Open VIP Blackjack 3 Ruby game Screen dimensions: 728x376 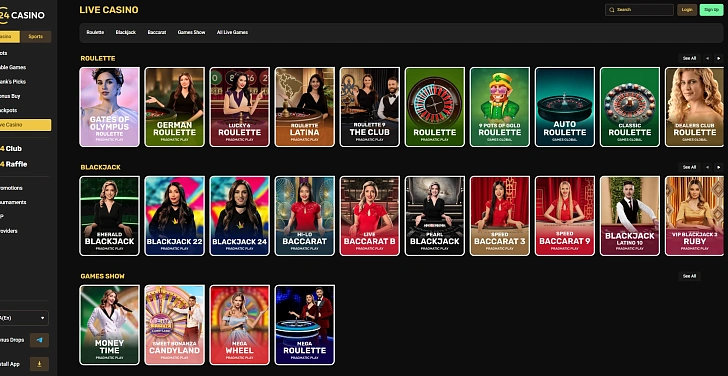695,216
